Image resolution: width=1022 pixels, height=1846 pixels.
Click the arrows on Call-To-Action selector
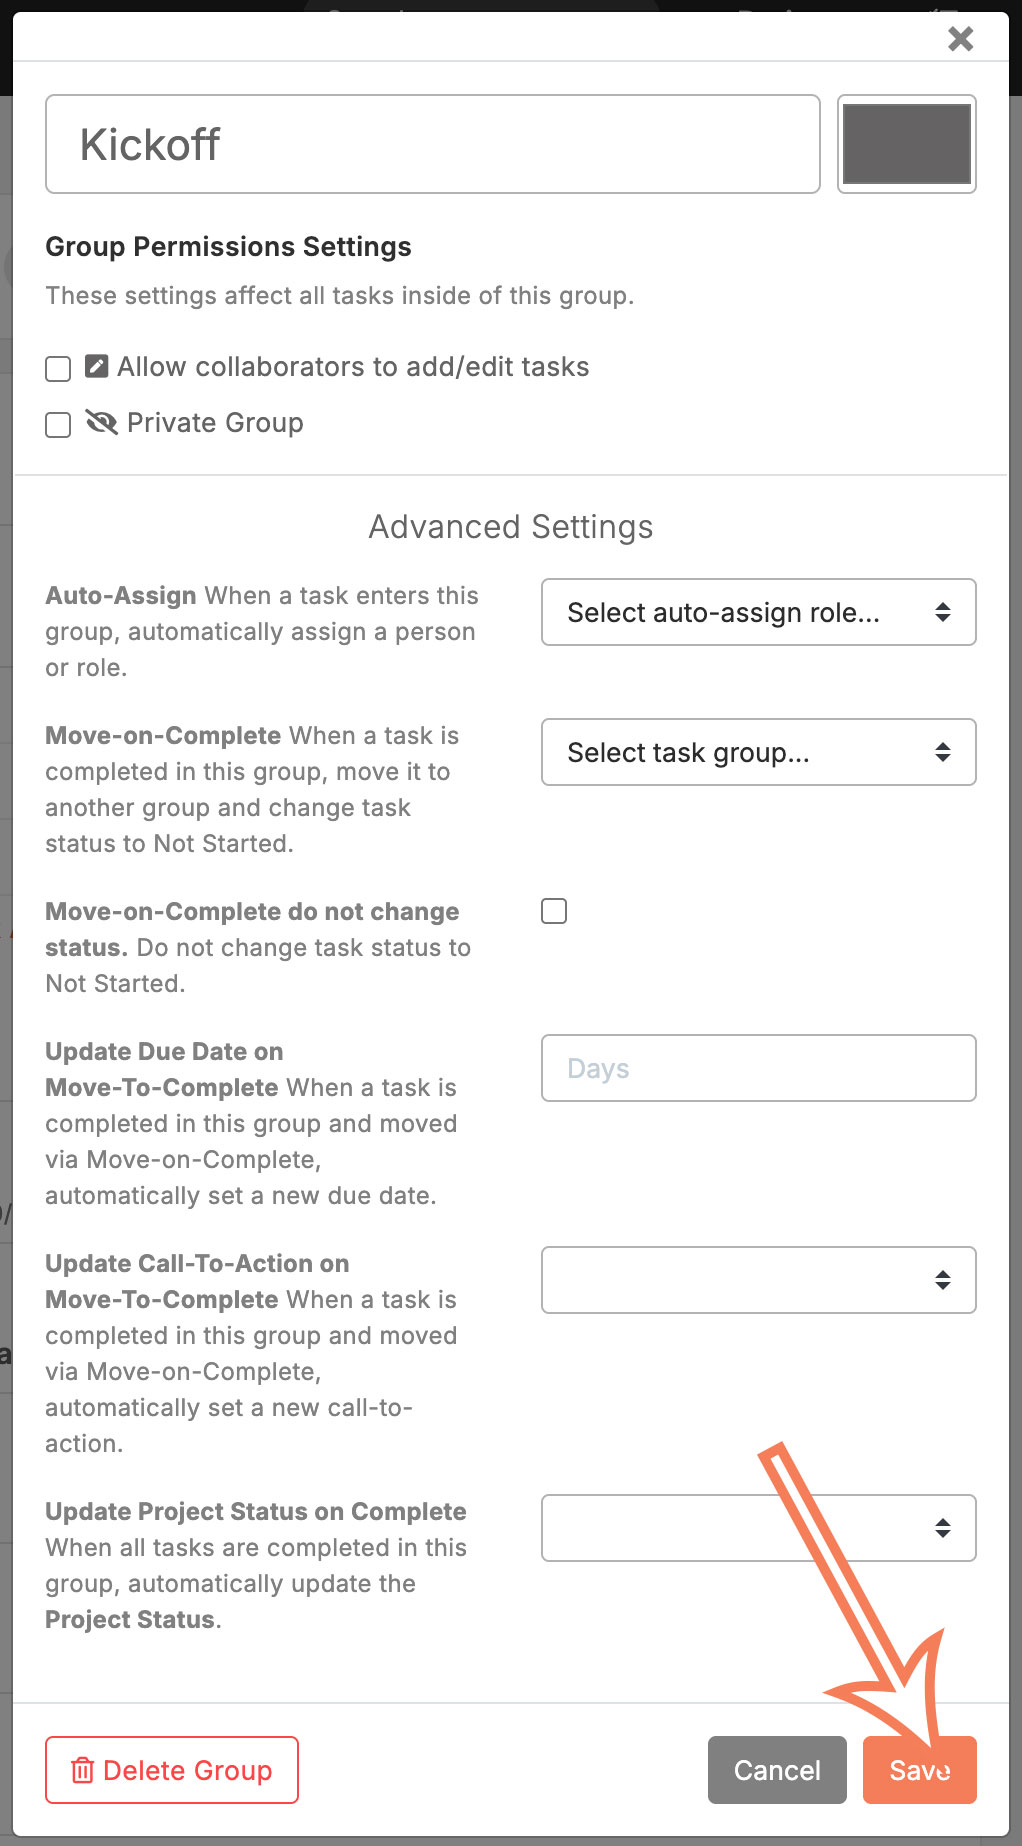(x=942, y=1280)
